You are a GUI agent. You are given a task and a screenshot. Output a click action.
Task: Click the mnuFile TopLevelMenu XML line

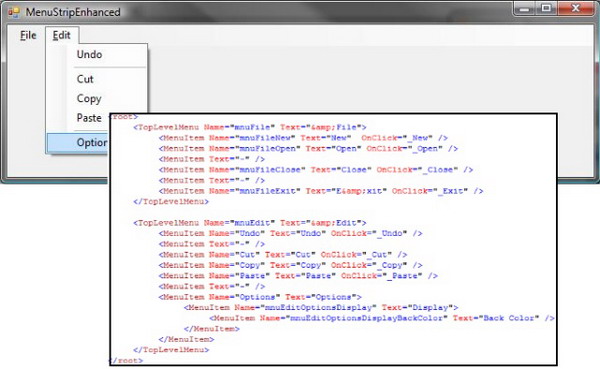point(249,127)
